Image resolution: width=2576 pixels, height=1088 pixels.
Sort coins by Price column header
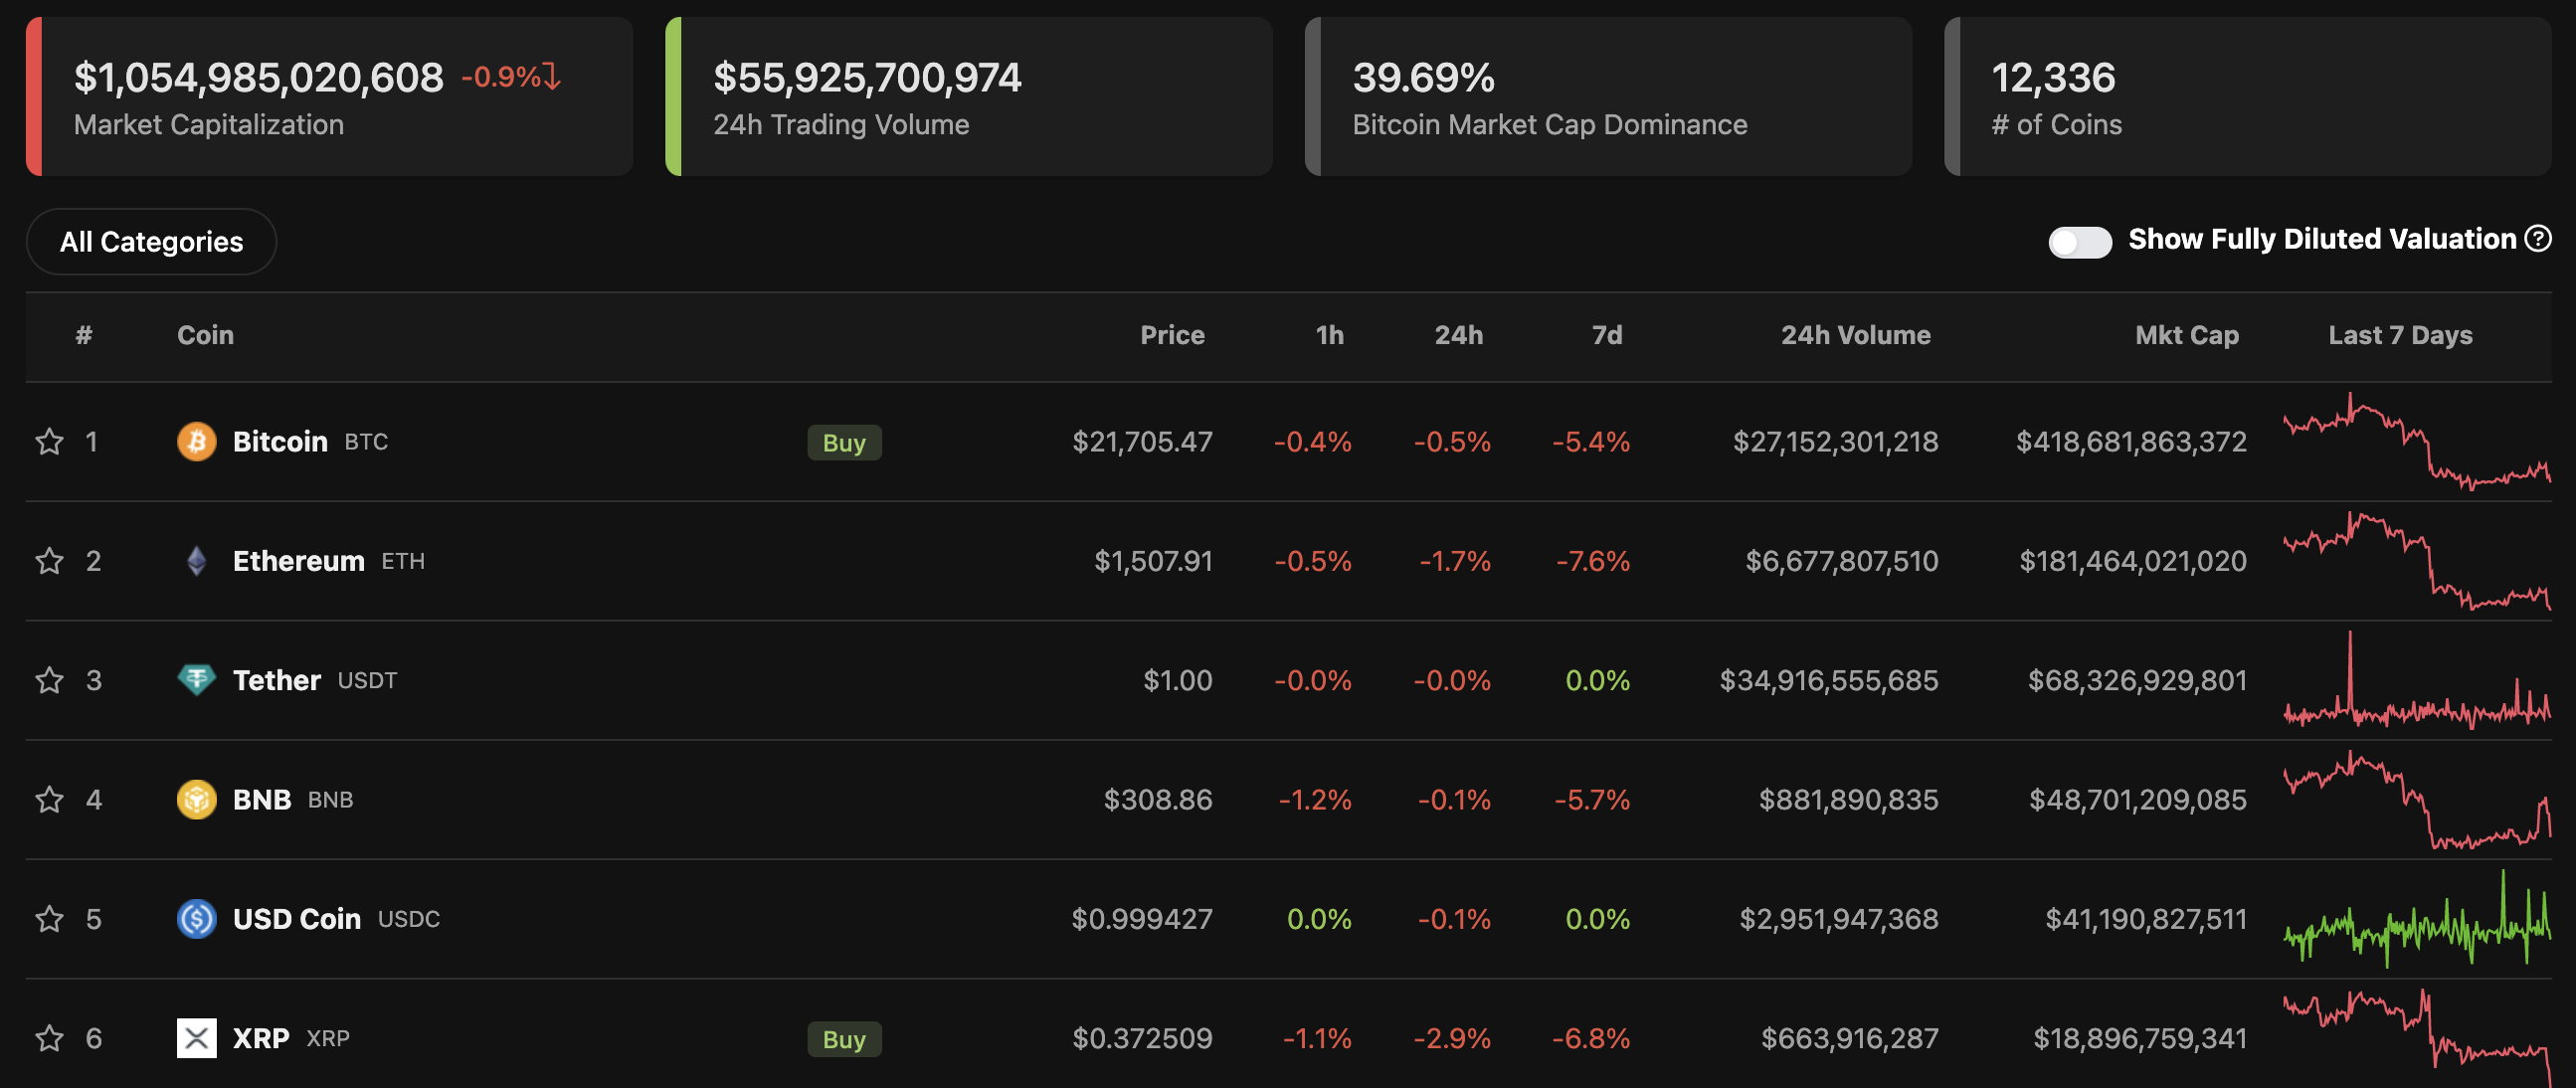pos(1172,335)
